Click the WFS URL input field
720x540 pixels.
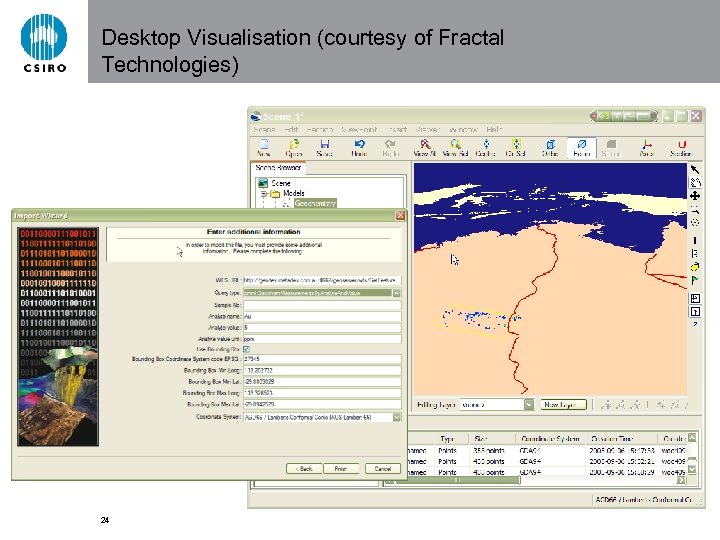[322, 280]
